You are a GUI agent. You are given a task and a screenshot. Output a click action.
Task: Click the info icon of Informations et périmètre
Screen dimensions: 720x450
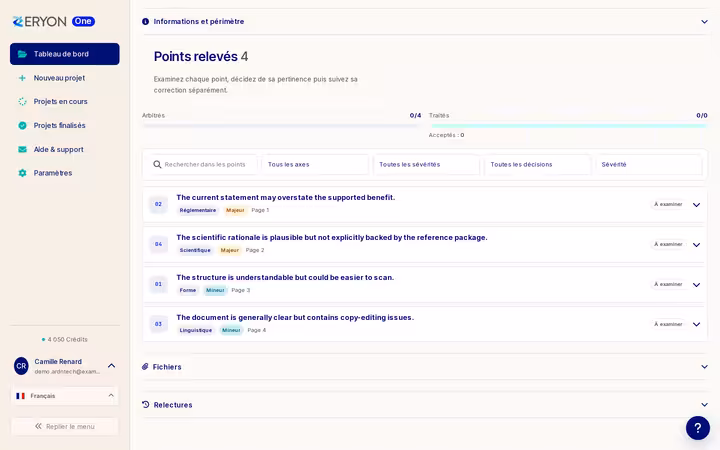pos(146,22)
